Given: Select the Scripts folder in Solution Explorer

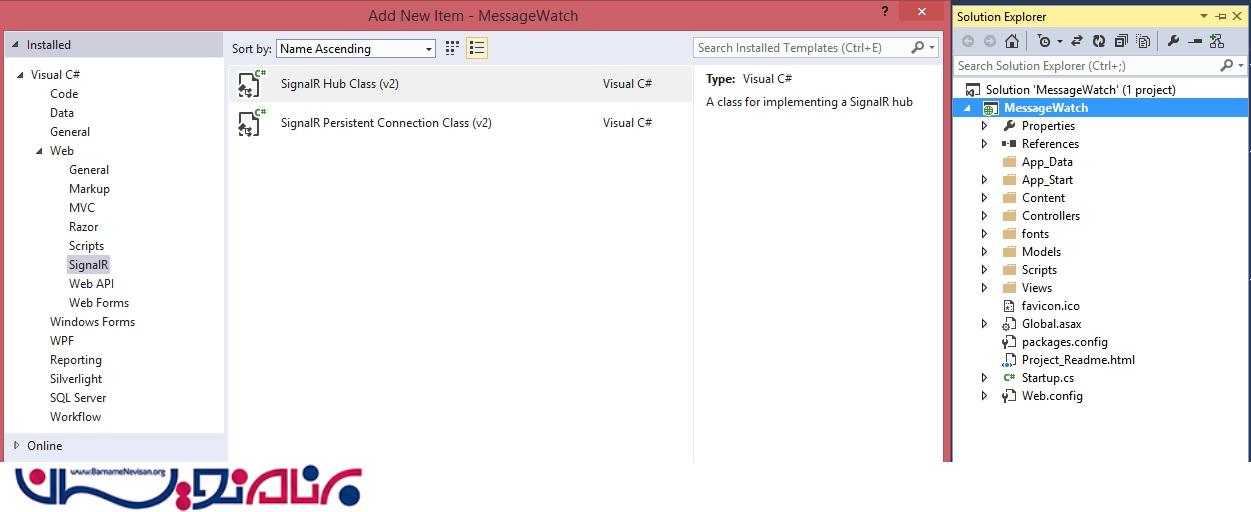Looking at the screenshot, I should (1039, 270).
